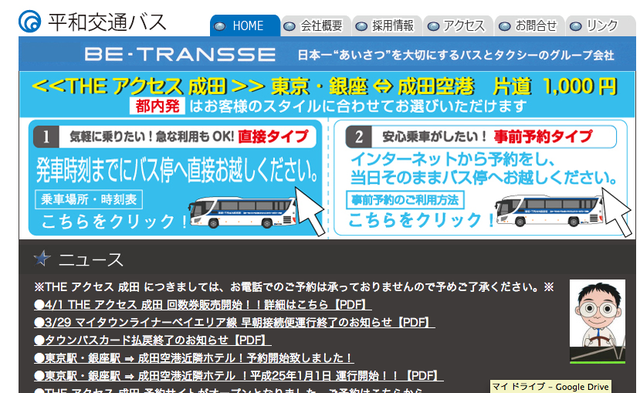Click the 事前予約タイプ red heading text
This screenshot has width=640, height=393.
543,137
